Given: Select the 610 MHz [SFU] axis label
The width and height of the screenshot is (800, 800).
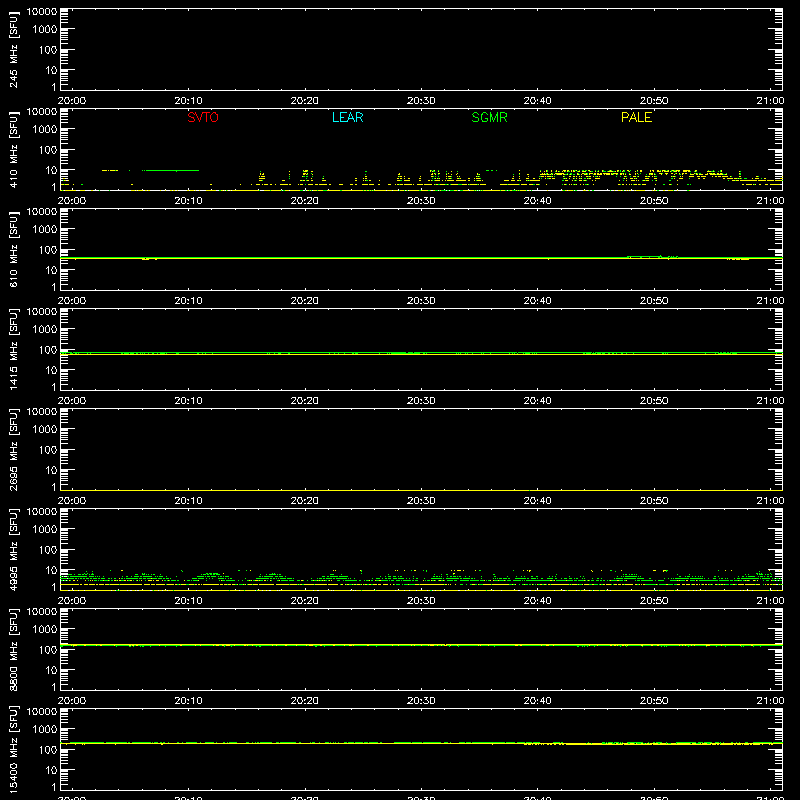Looking at the screenshot, I should click(x=13, y=249).
